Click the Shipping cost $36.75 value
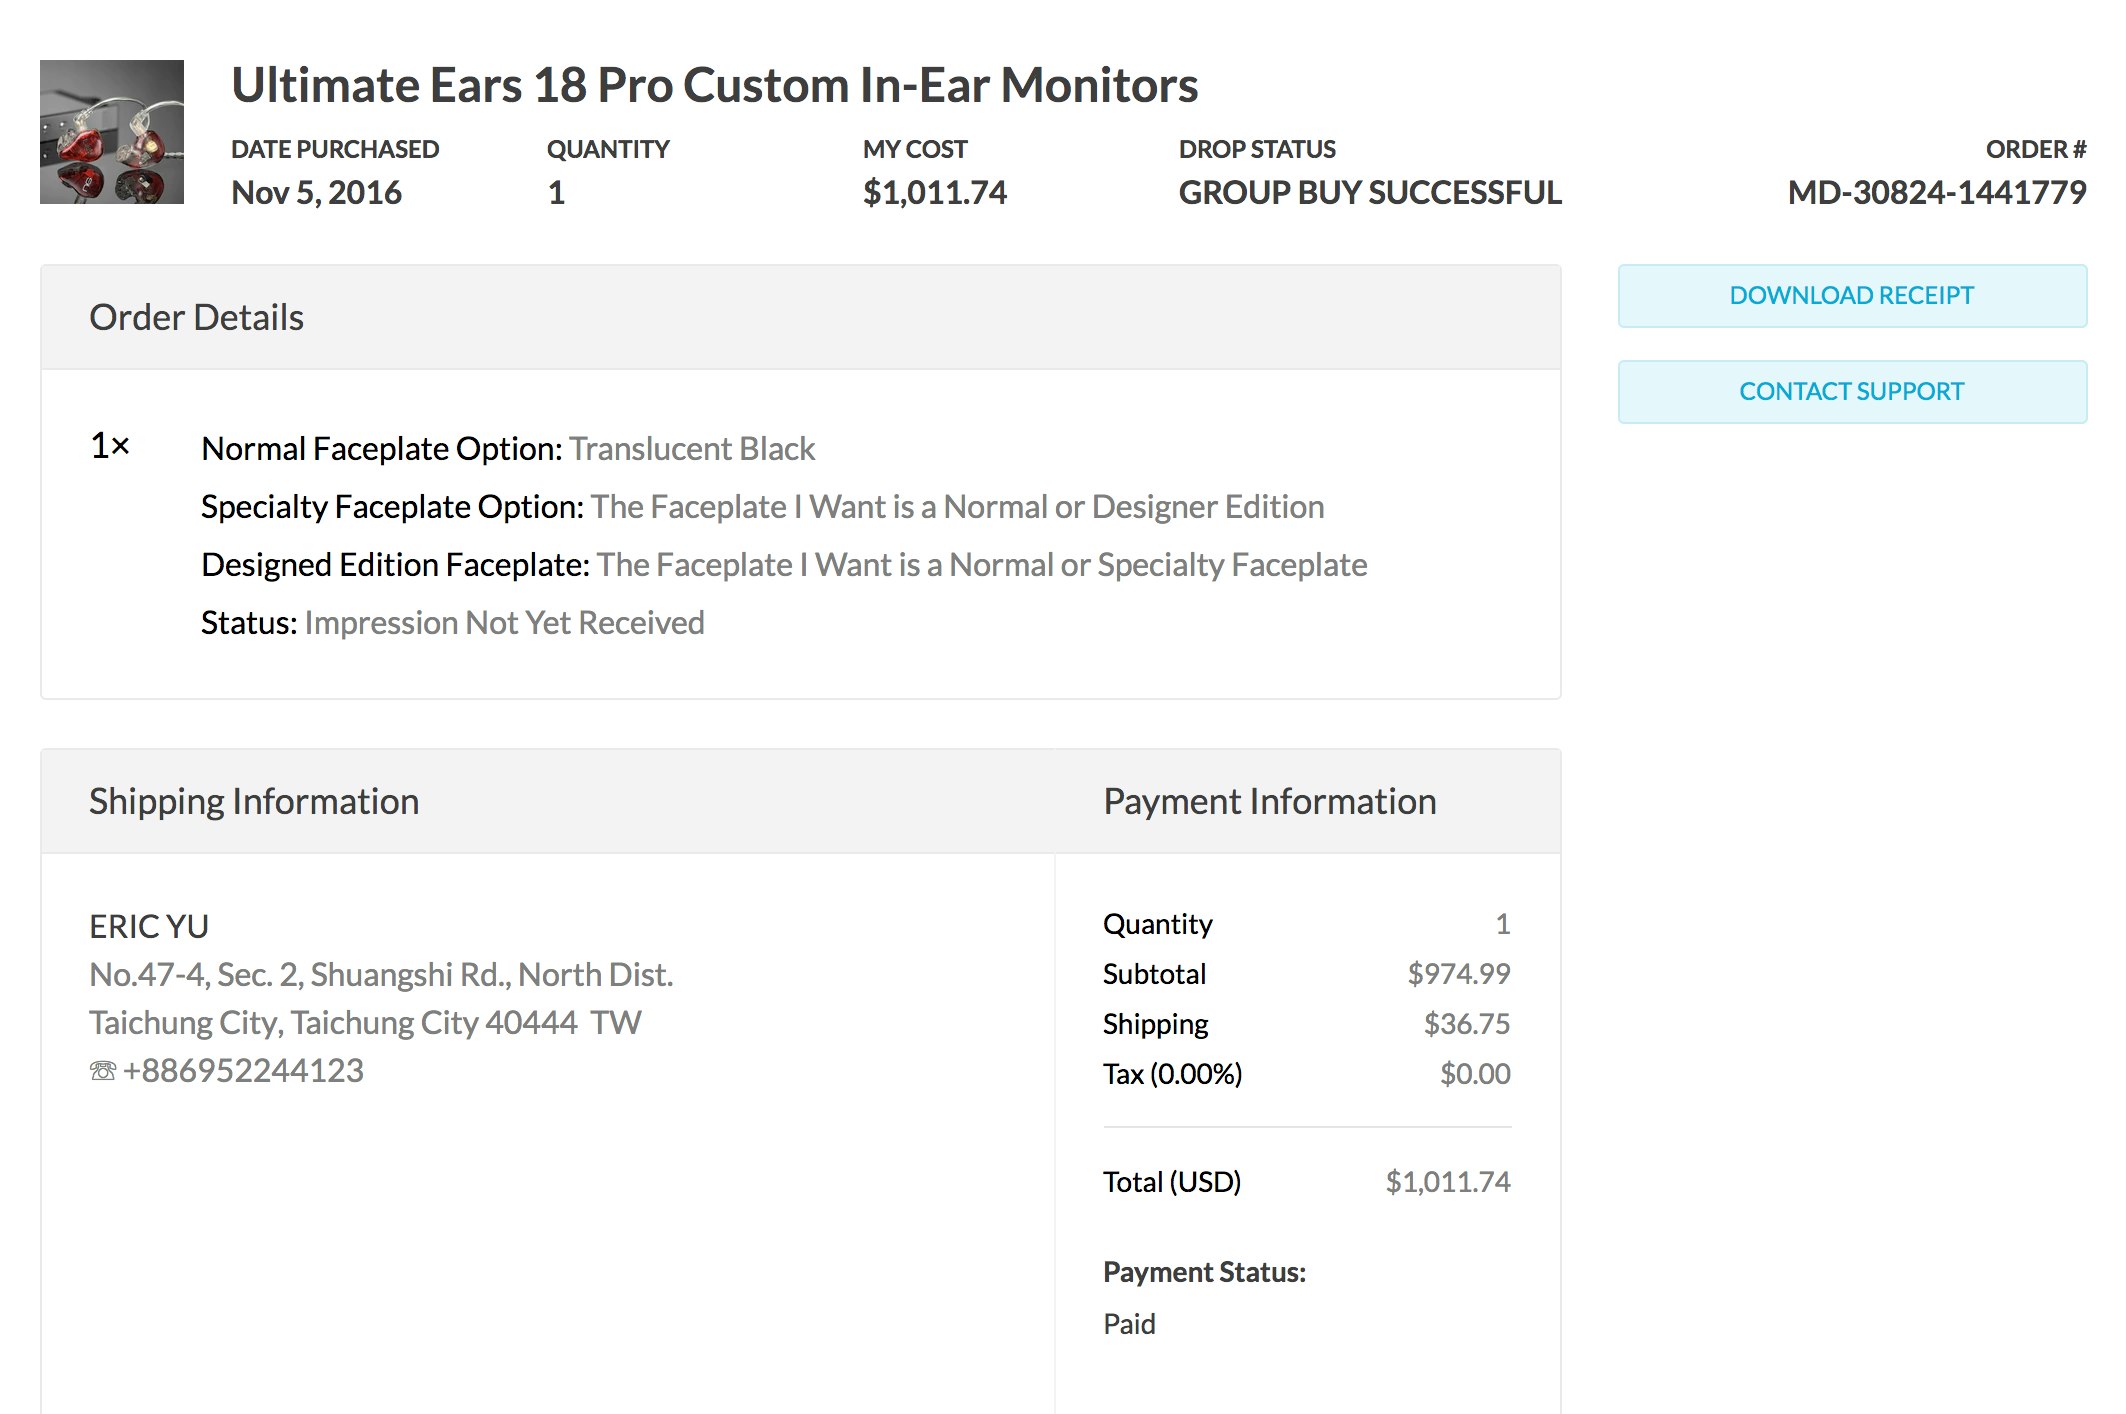The height and width of the screenshot is (1414, 2126). tap(1466, 1024)
